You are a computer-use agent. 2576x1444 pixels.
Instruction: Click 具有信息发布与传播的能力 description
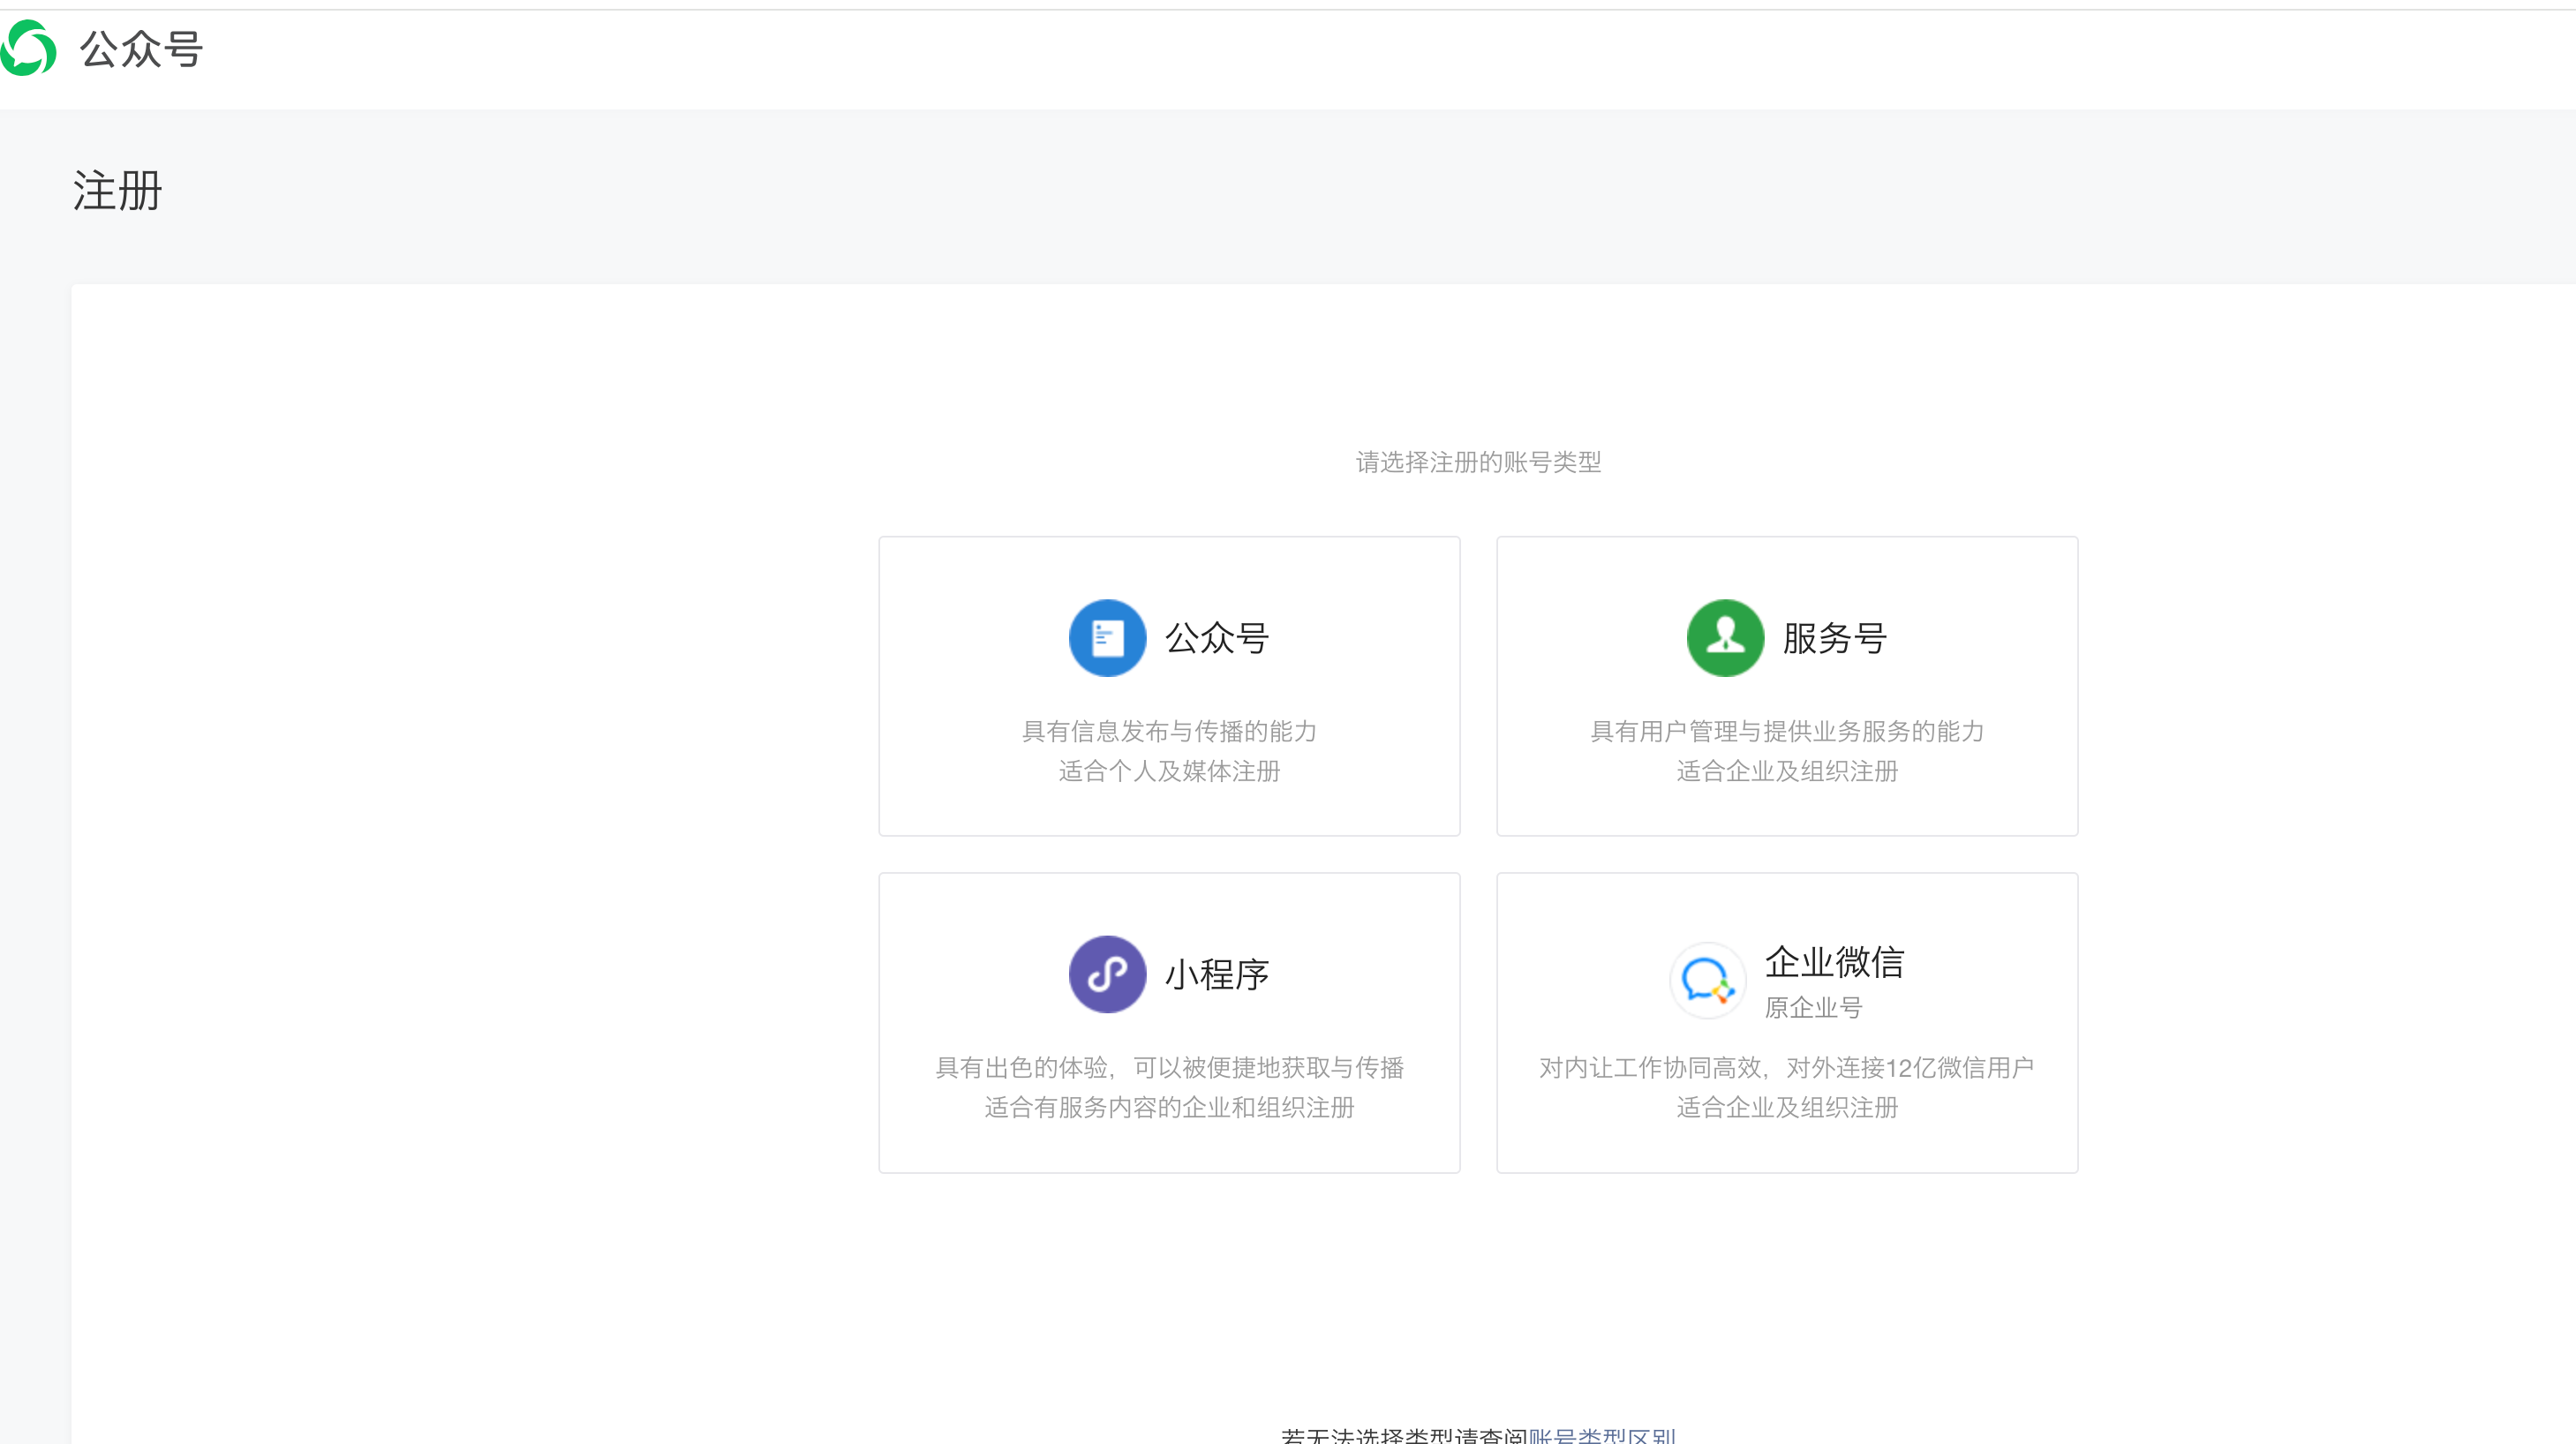point(1169,731)
